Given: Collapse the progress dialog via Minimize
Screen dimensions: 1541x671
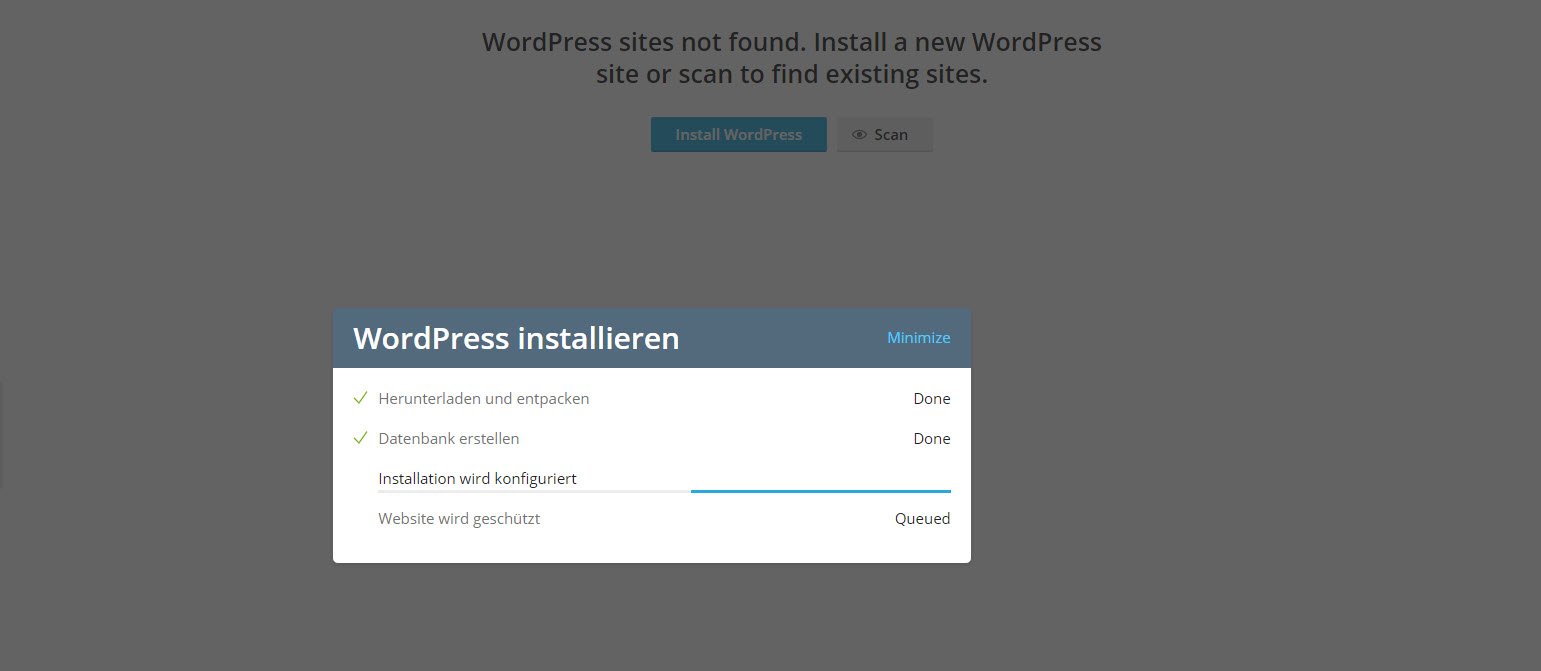Looking at the screenshot, I should tap(918, 337).
